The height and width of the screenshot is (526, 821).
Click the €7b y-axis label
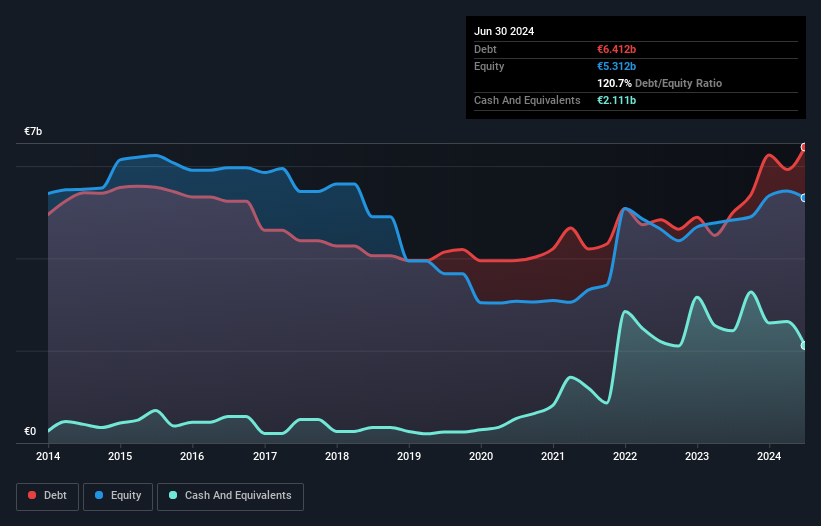[33, 131]
